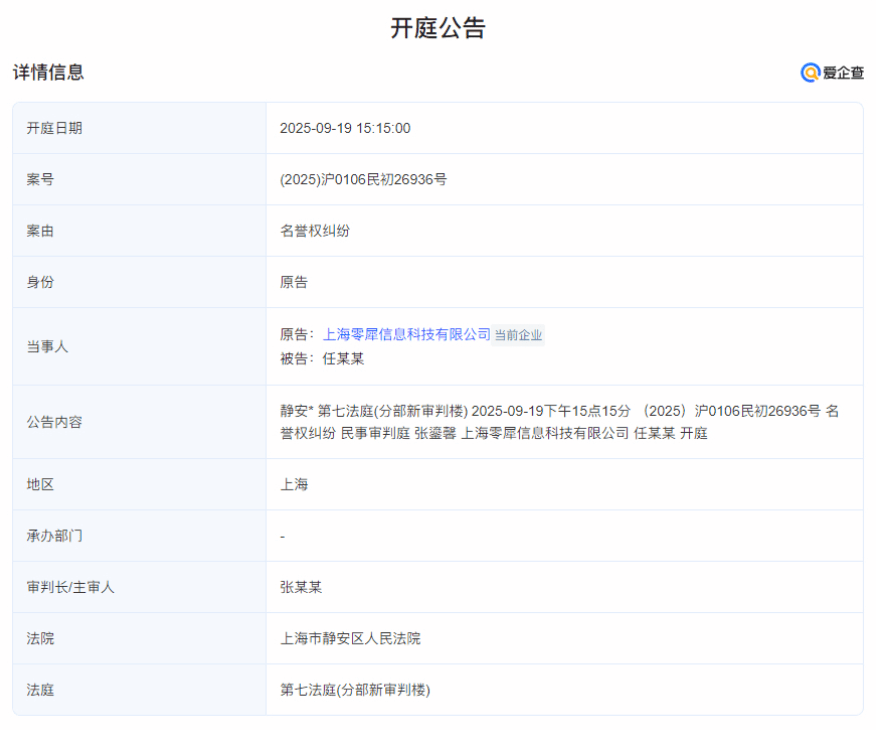
Task: Click the presiding judge name 张某某
Action: pos(301,588)
